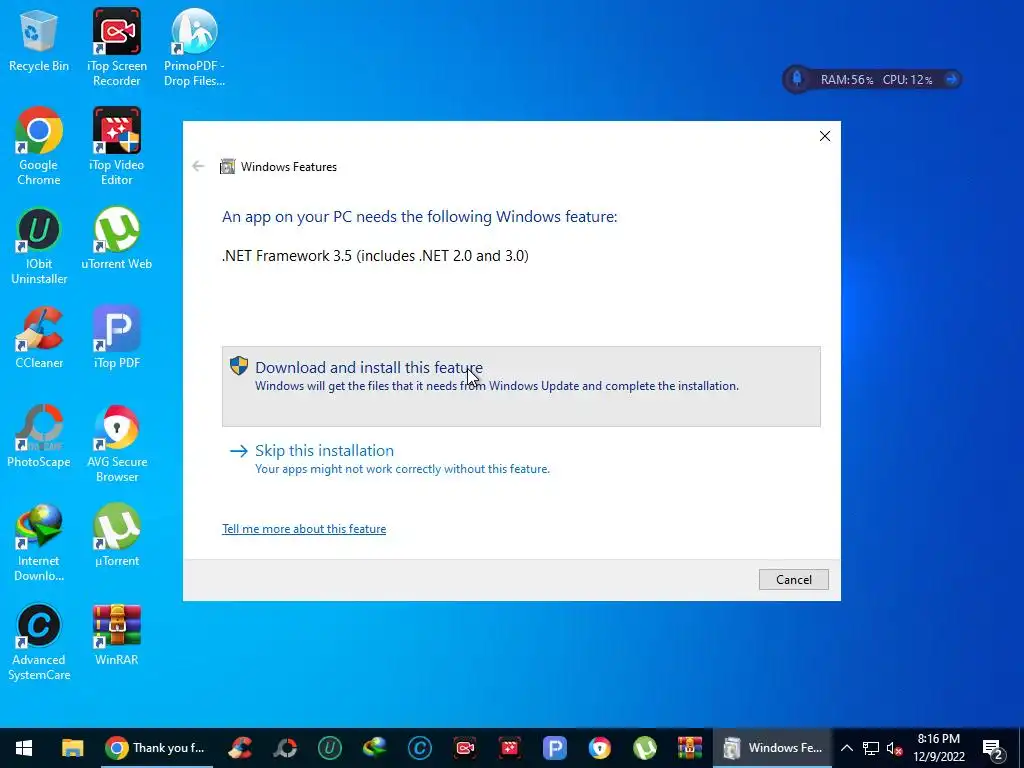Viewport: 1024px width, 768px height.
Task: Click the back arrow in Windows Features
Action: [x=199, y=167]
